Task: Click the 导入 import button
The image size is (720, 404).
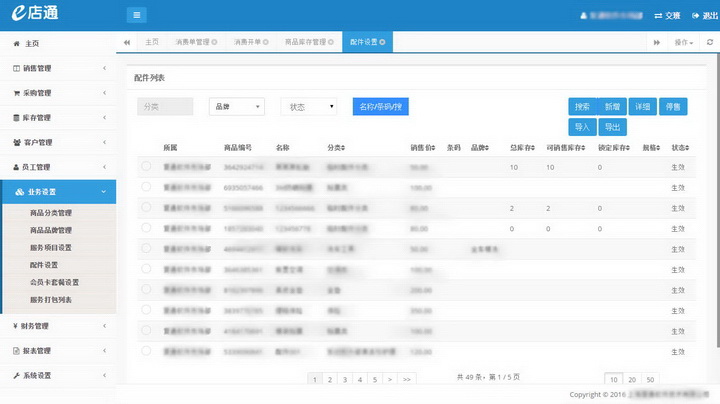Action: (x=582, y=127)
